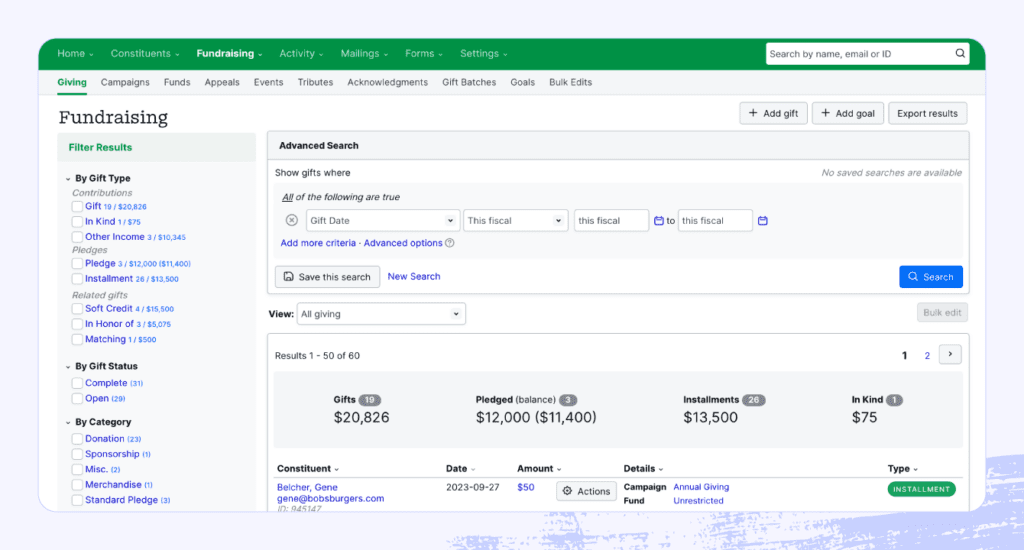Switch to the Events tab
Image resolution: width=1024 pixels, height=550 pixels.
[268, 82]
